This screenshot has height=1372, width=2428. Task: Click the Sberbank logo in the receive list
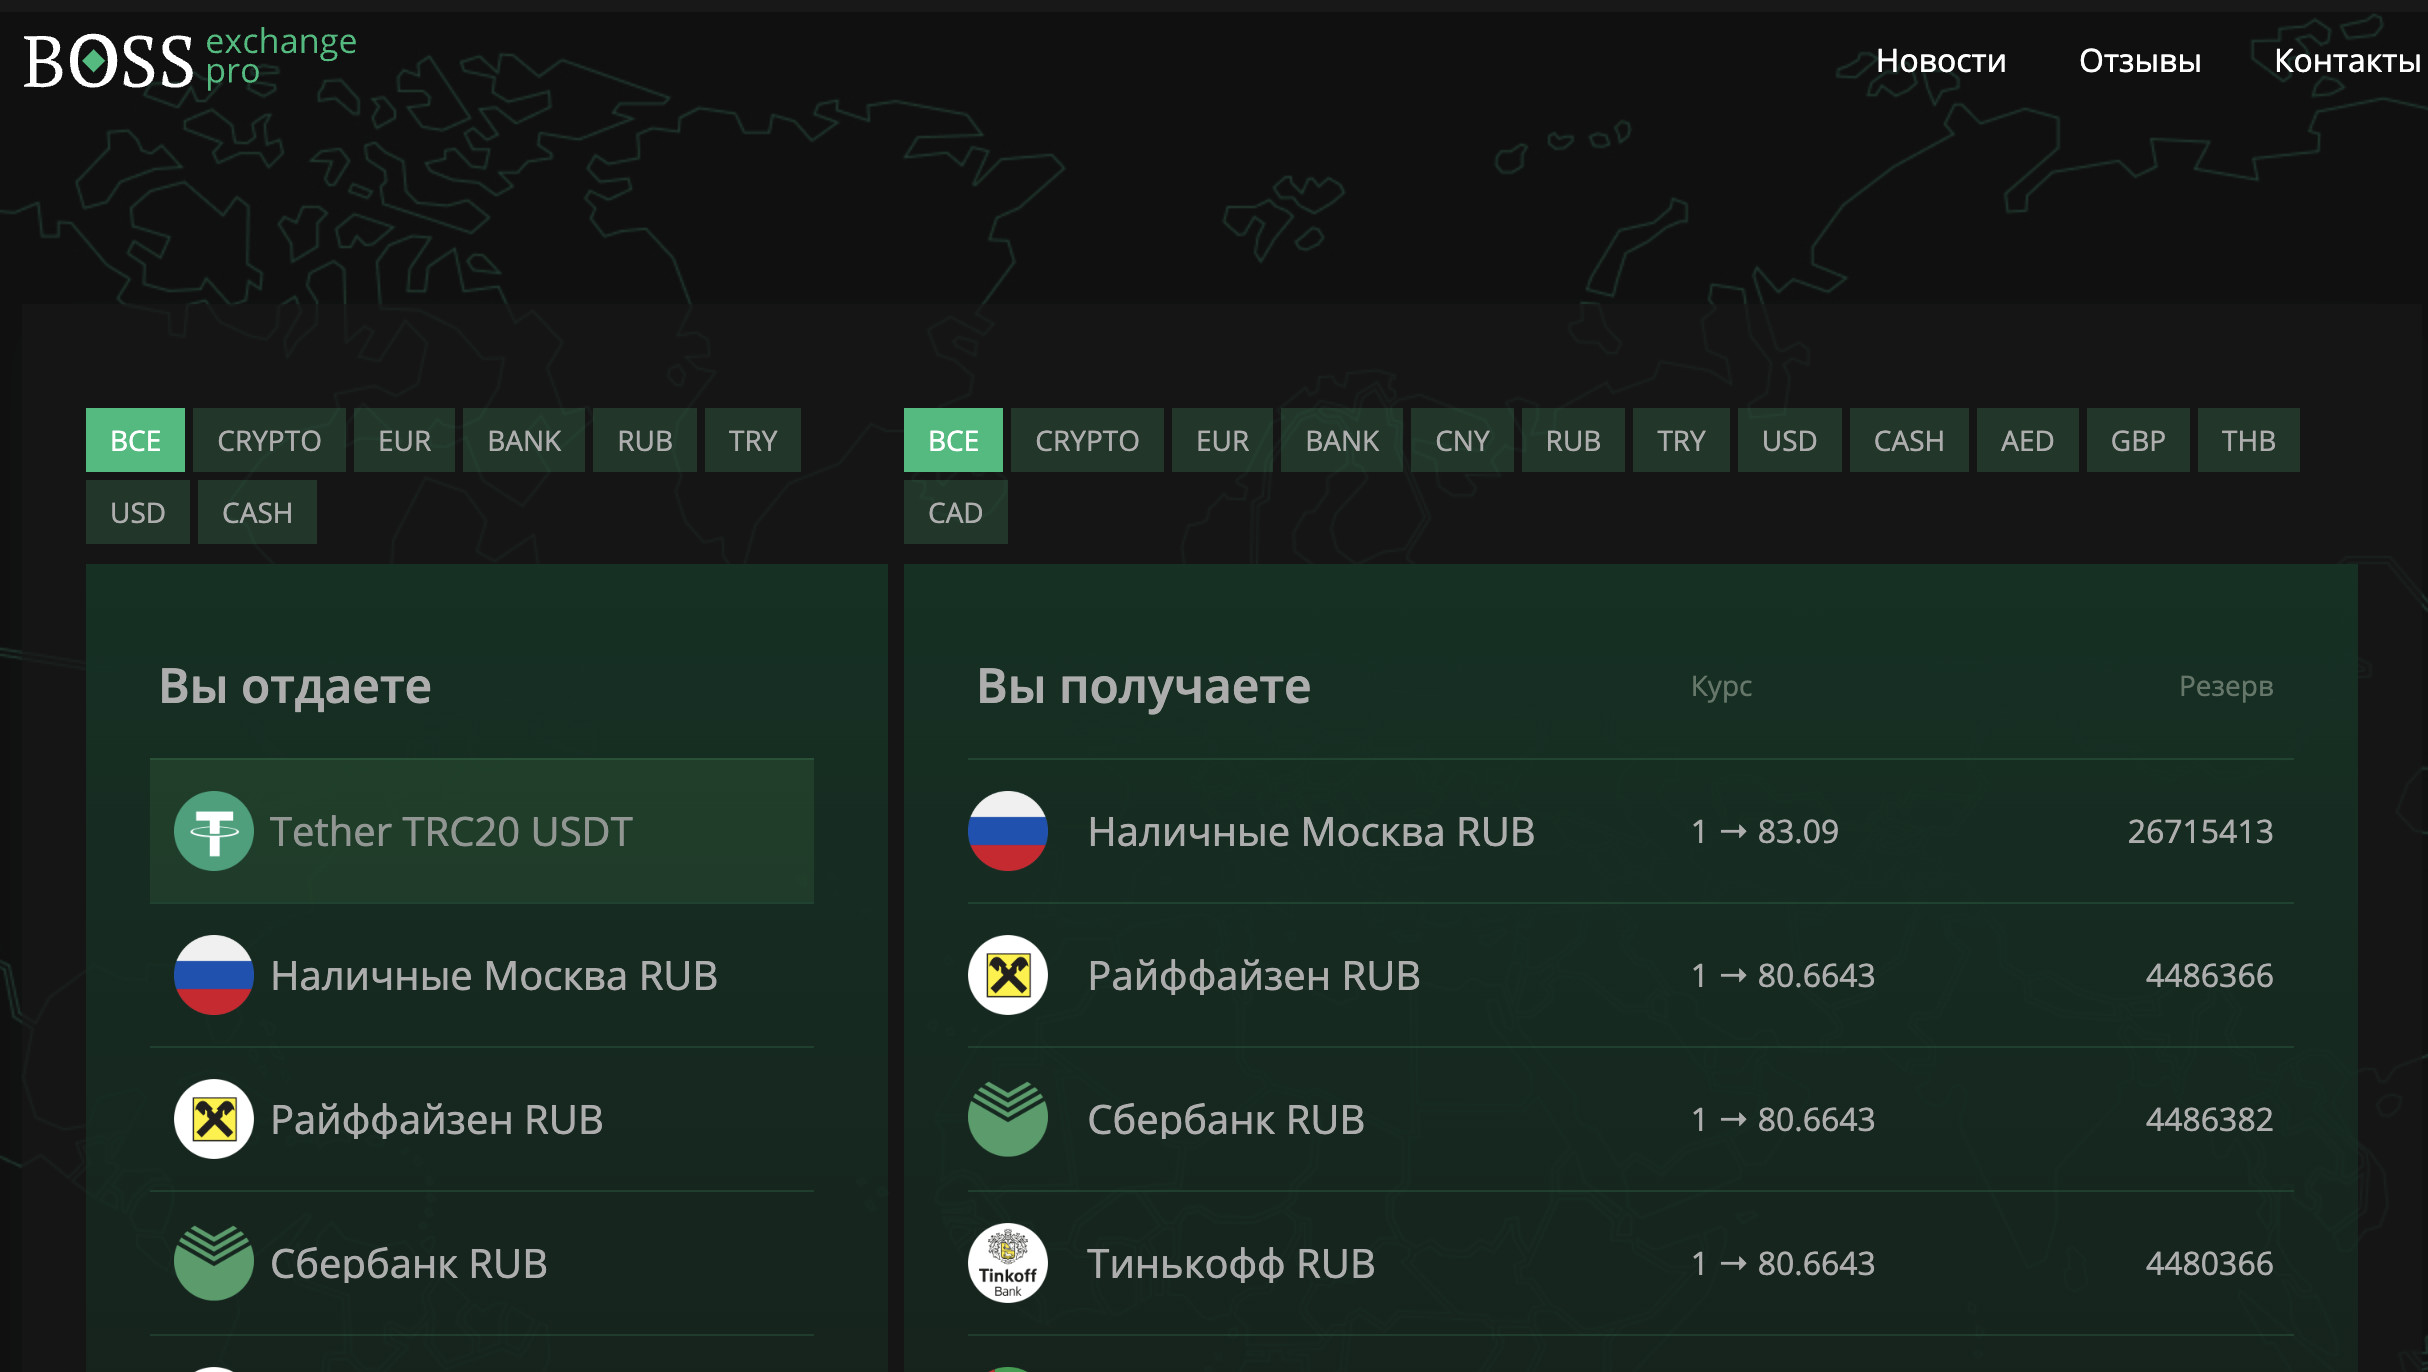(1007, 1119)
